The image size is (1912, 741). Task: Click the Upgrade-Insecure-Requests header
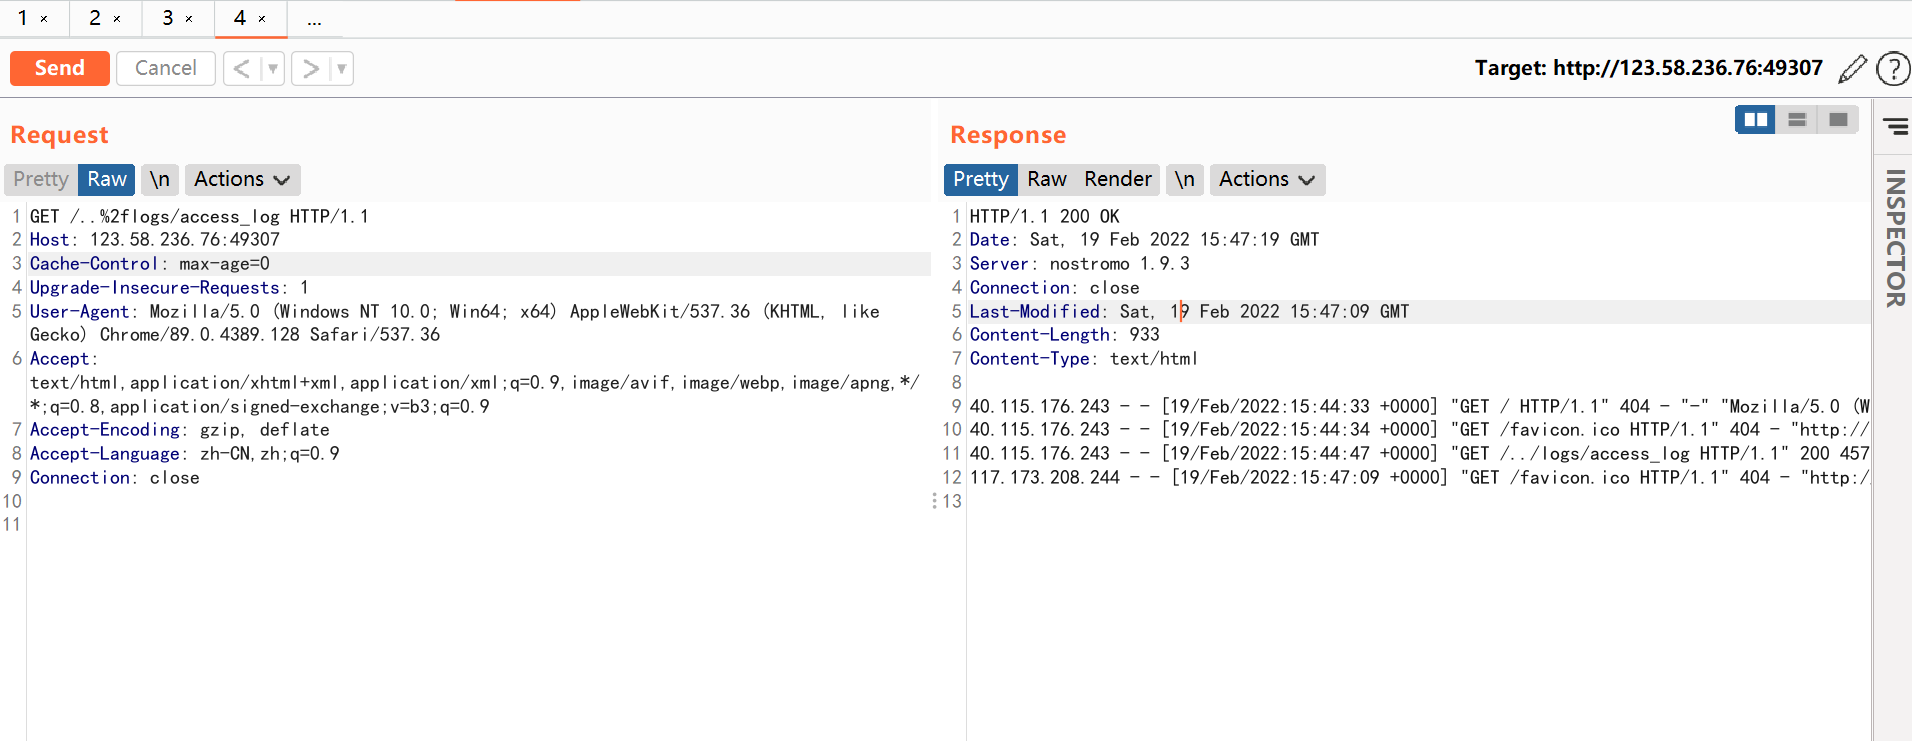tap(169, 288)
